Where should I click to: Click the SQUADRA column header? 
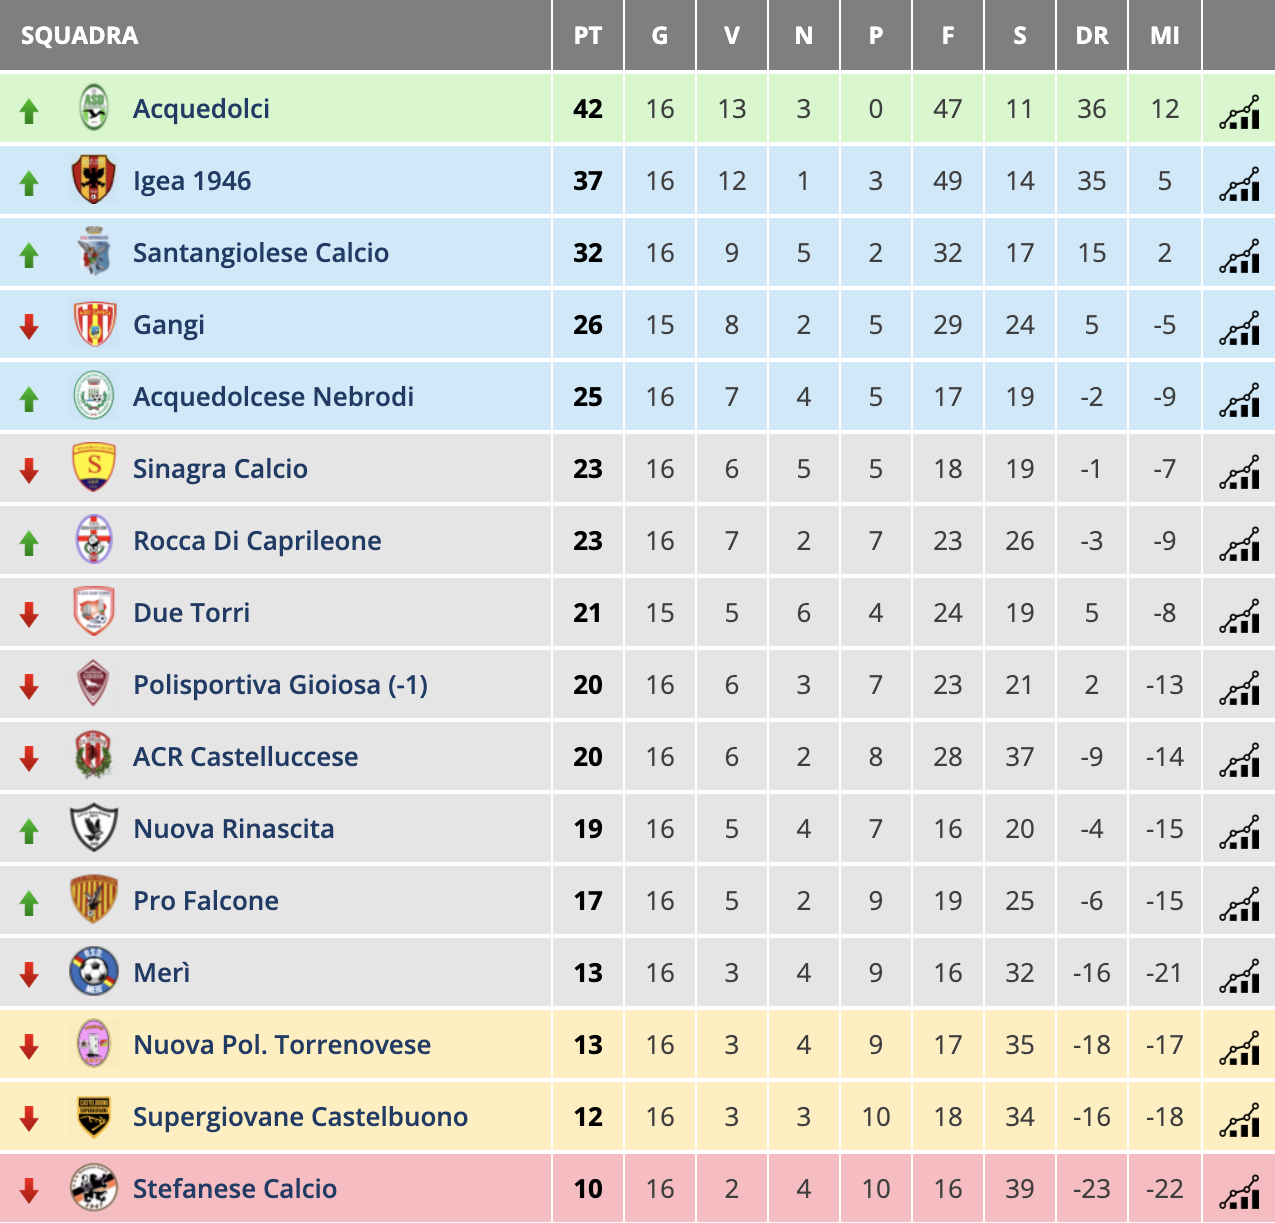(x=79, y=36)
